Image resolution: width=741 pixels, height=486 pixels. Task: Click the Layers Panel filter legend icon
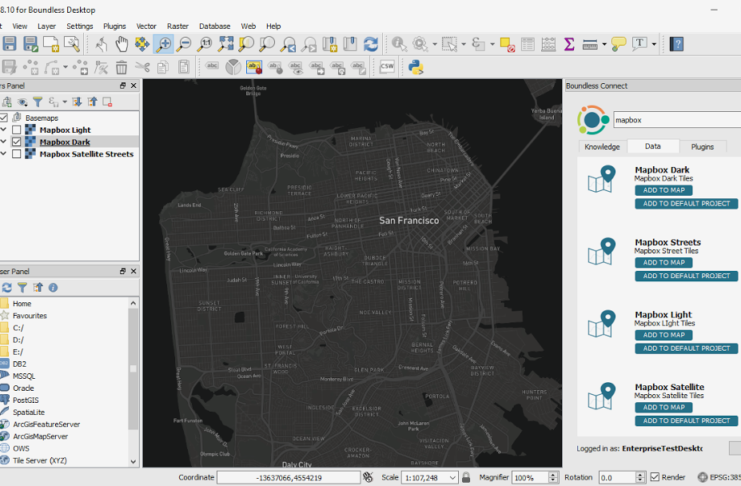38,102
